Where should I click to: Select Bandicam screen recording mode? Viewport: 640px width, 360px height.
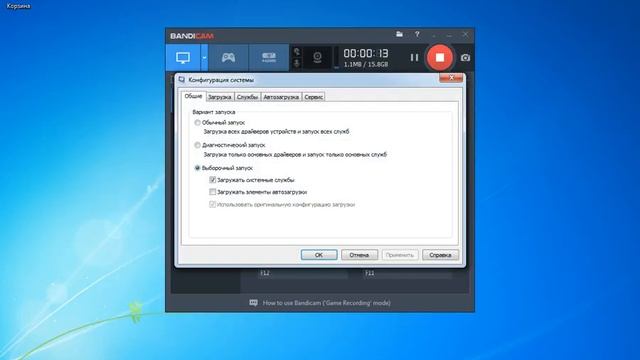coord(183,58)
